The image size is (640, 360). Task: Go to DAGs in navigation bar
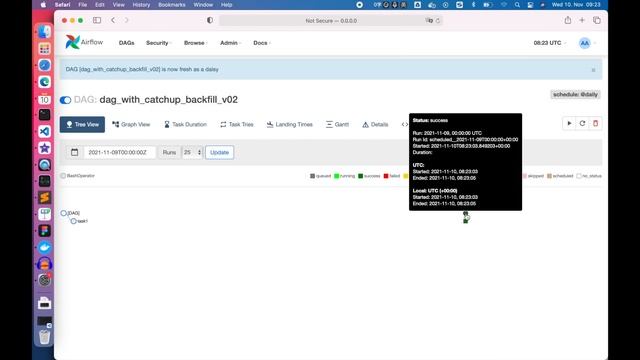tap(127, 43)
